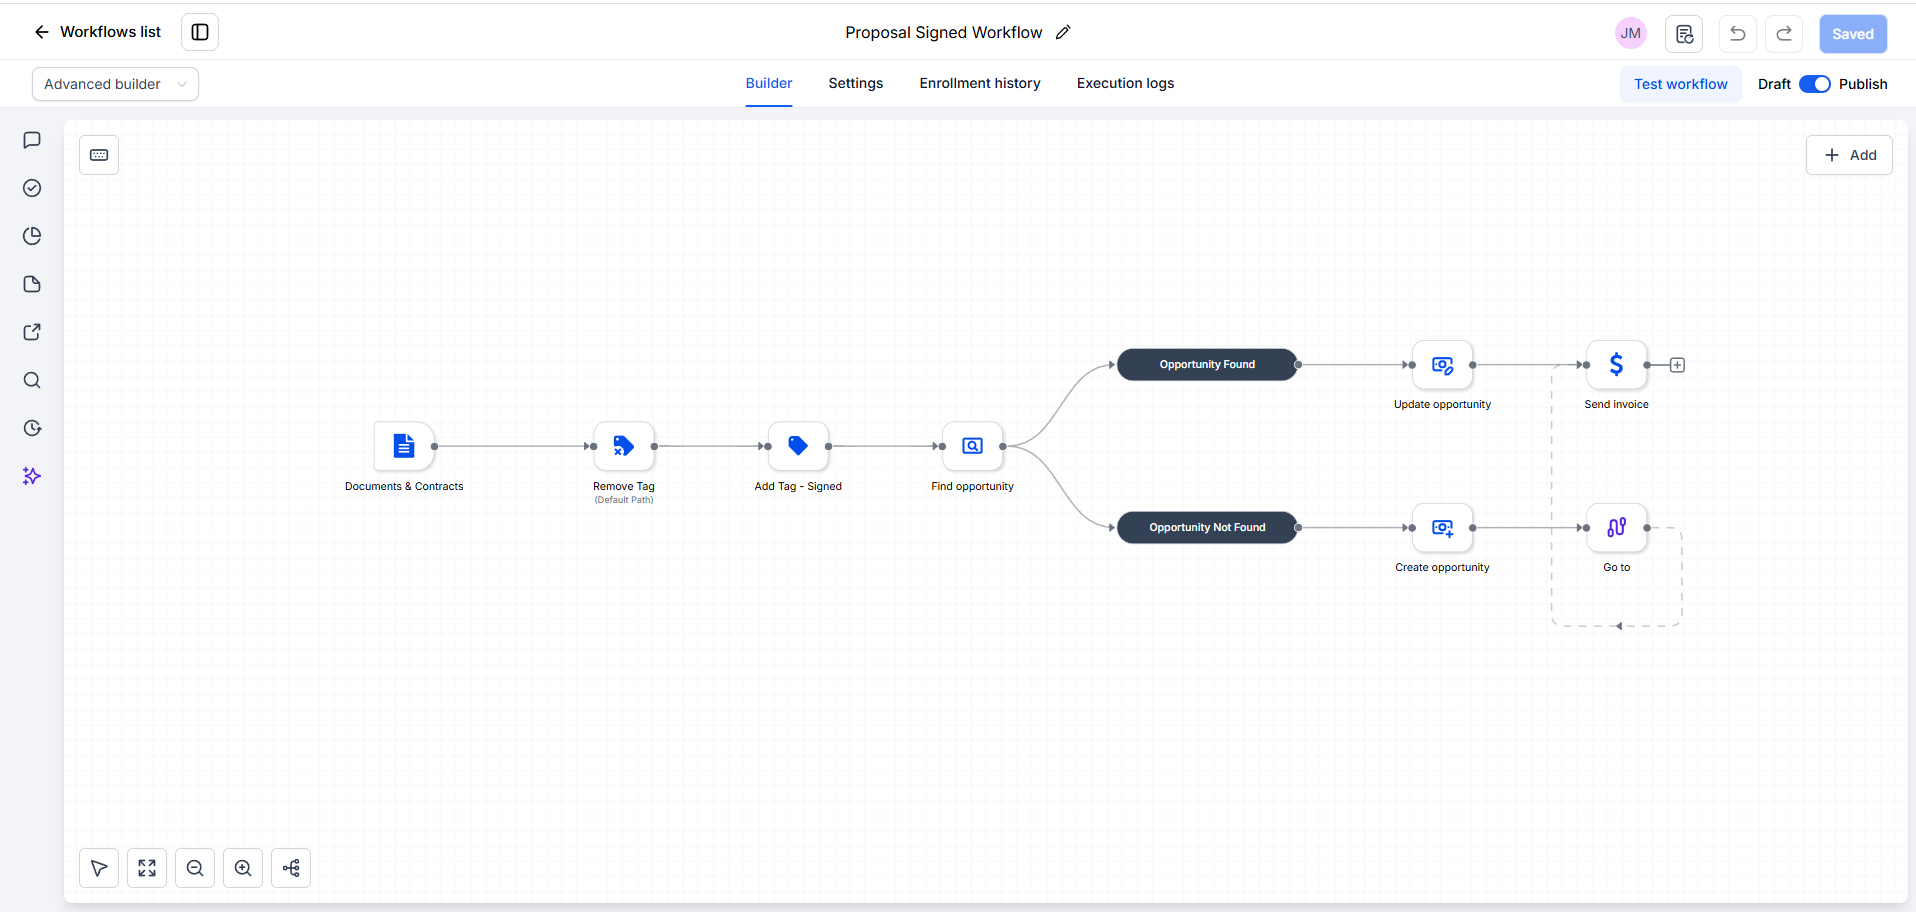Zoom out of the canvas

pyautogui.click(x=195, y=868)
